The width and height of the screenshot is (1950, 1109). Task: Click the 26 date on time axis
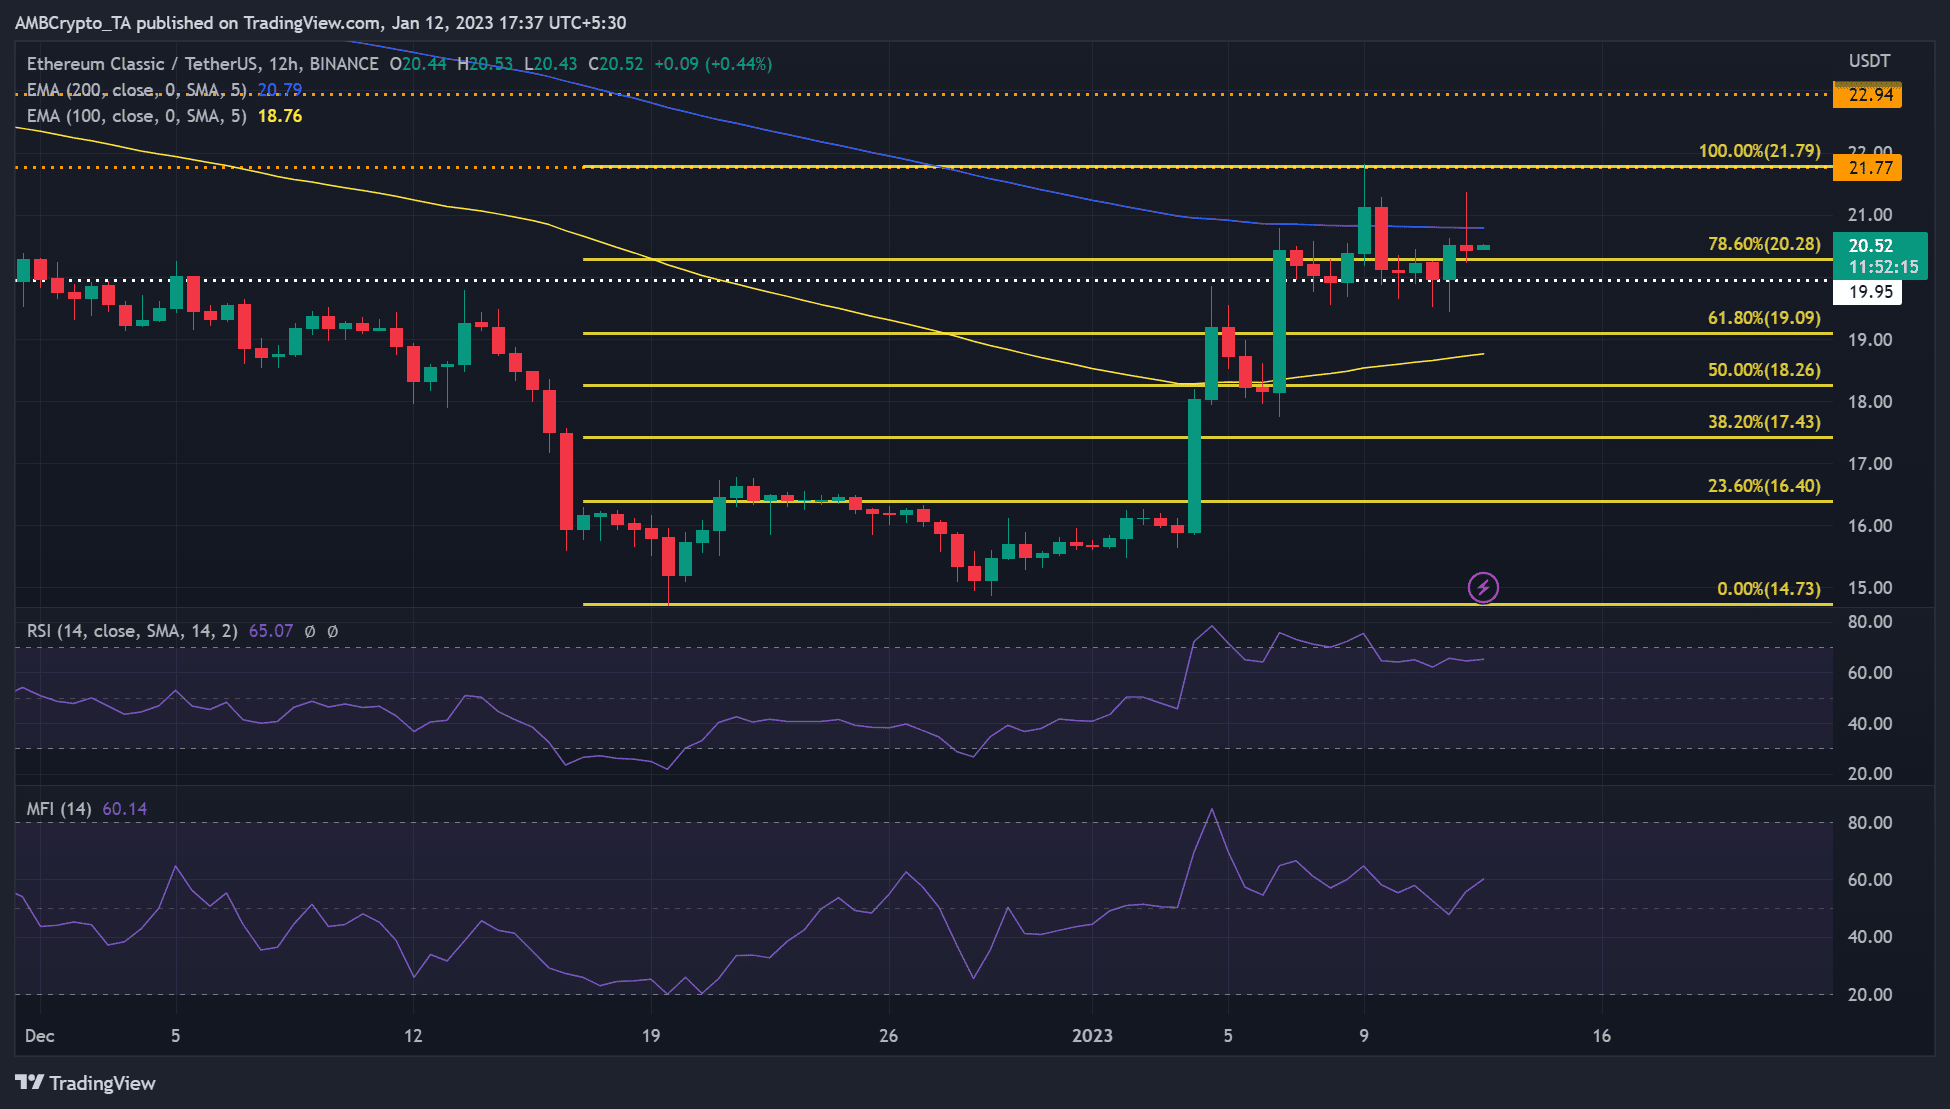click(x=888, y=1036)
